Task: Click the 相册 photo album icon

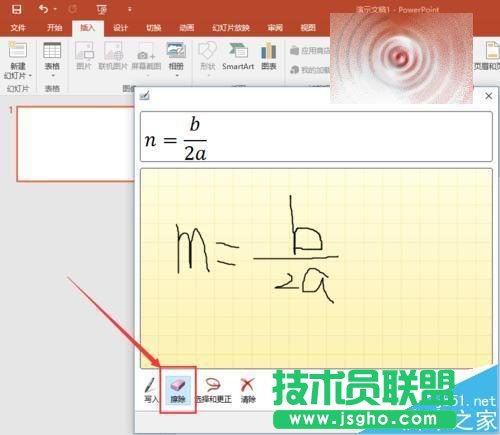Action: coord(176,51)
